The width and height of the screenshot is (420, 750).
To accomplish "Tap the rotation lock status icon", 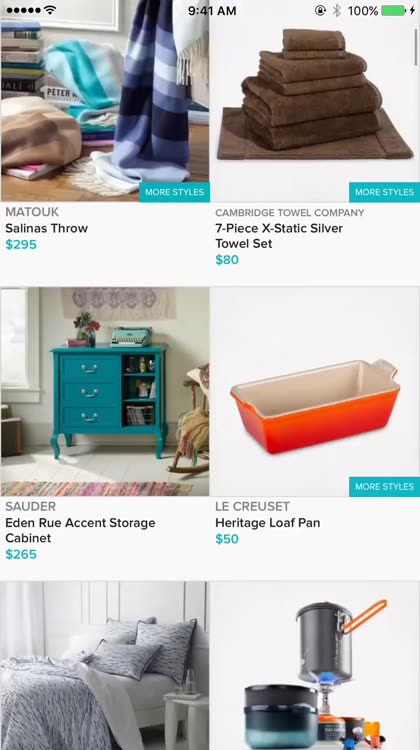I will pos(320,11).
